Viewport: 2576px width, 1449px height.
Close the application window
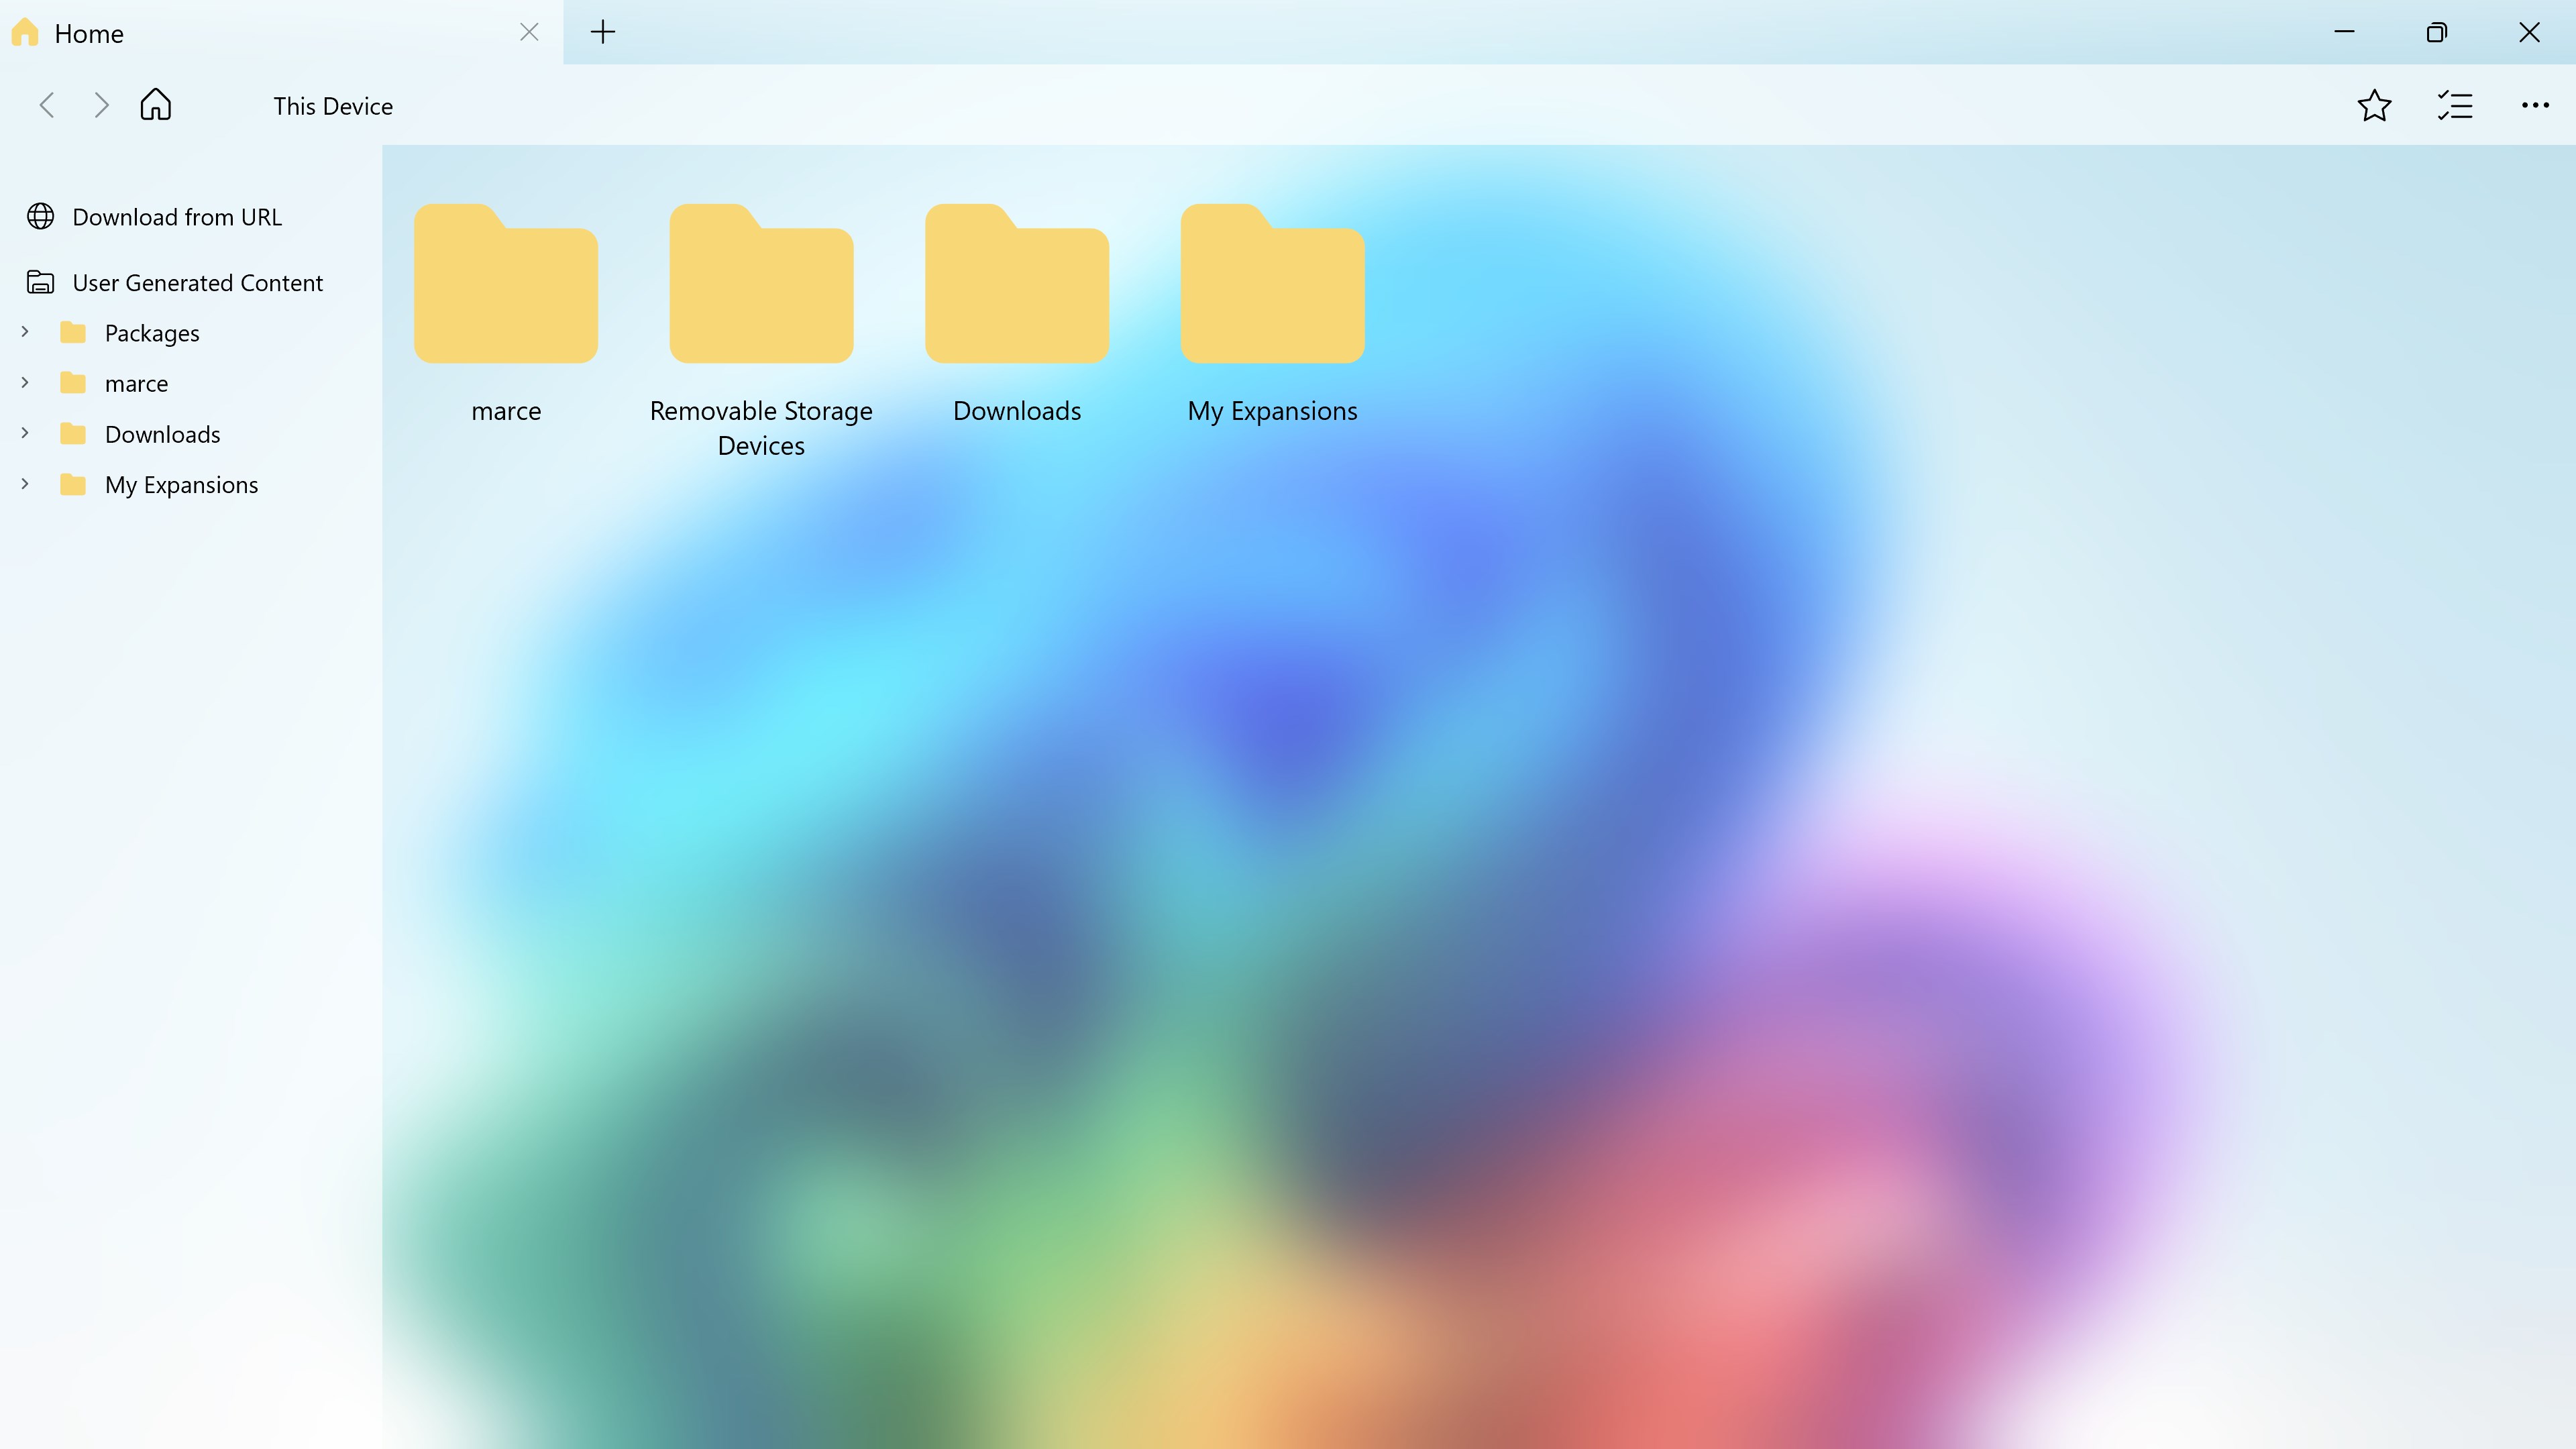2529,32
